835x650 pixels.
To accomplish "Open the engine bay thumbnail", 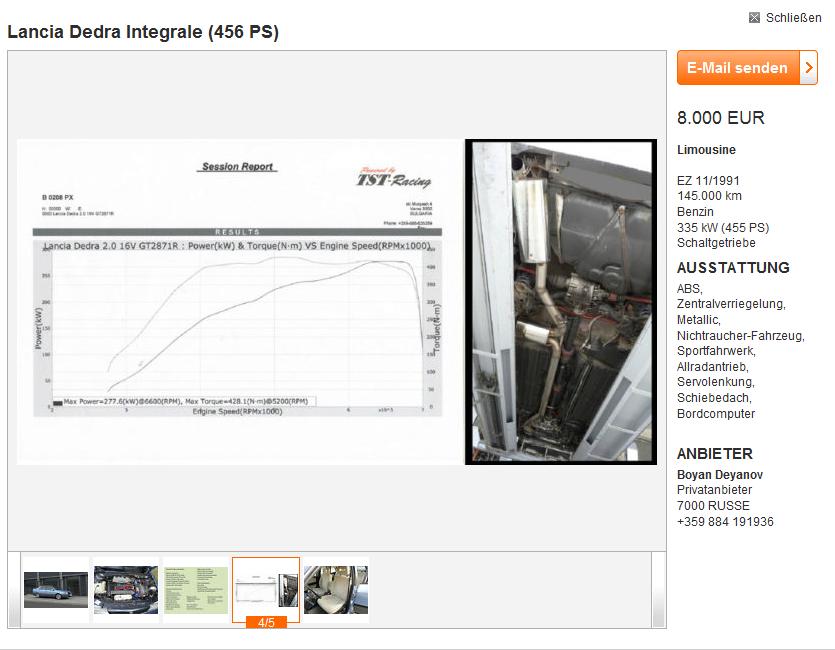I will pos(126,590).
